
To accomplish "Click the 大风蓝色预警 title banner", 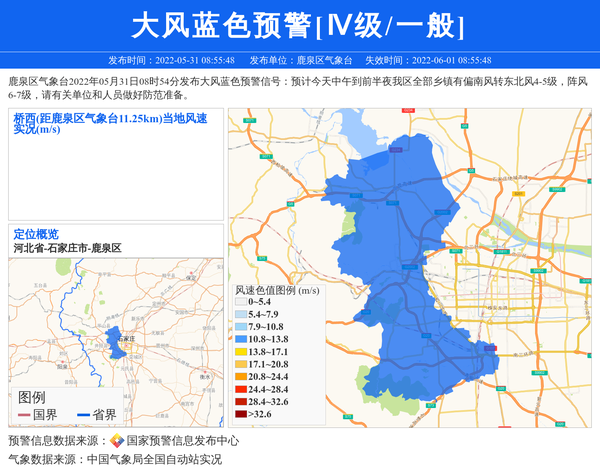I will pyautogui.click(x=300, y=25).
